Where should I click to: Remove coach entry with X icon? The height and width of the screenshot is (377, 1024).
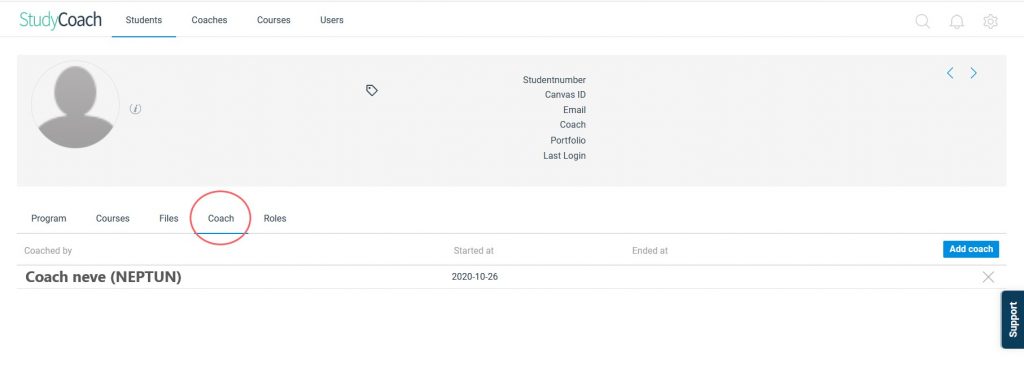(x=988, y=277)
